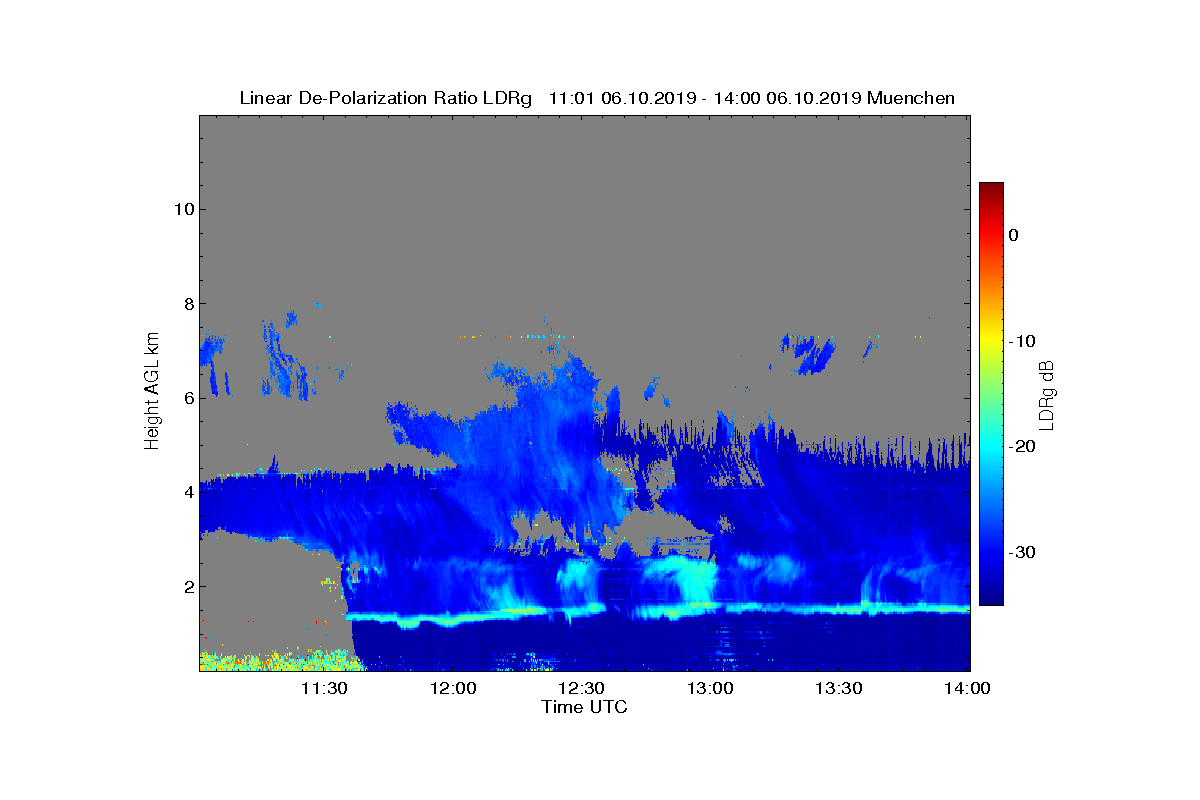Click the dark red top of the colorbar
Viewport: 1200px width, 800px height.
(991, 190)
